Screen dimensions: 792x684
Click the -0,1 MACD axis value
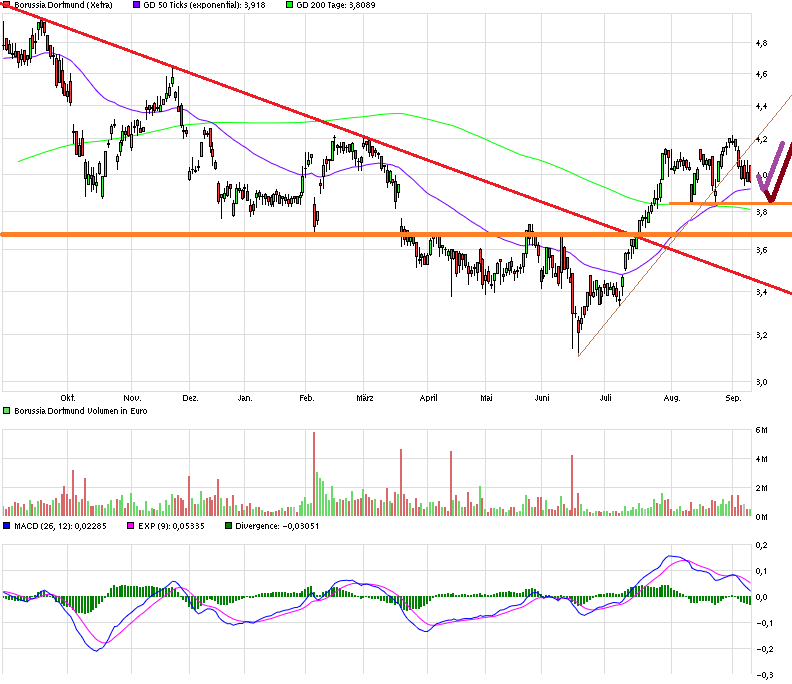tap(764, 623)
